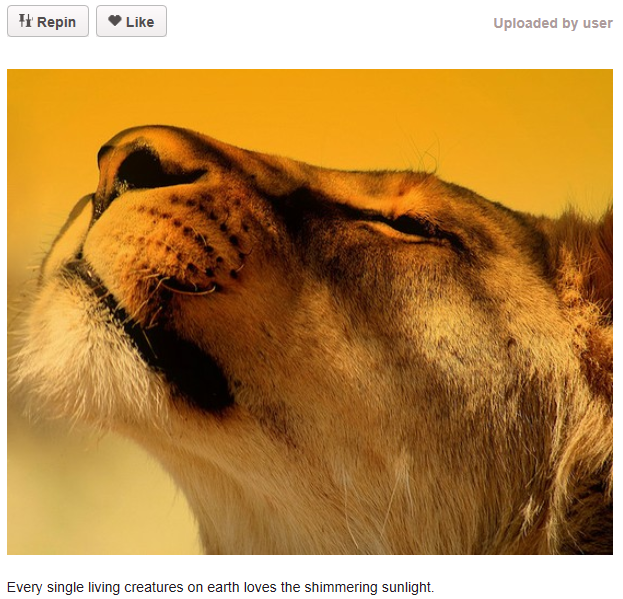Click the word 'user' in upload credit
The height and width of the screenshot is (599, 623).
pos(598,23)
